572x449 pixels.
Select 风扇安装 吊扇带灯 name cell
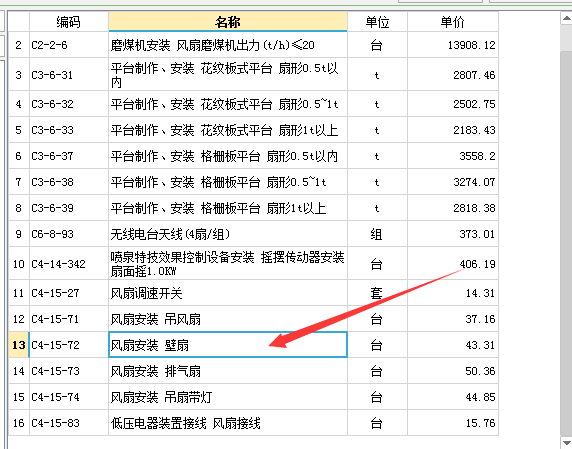[x=228, y=396]
